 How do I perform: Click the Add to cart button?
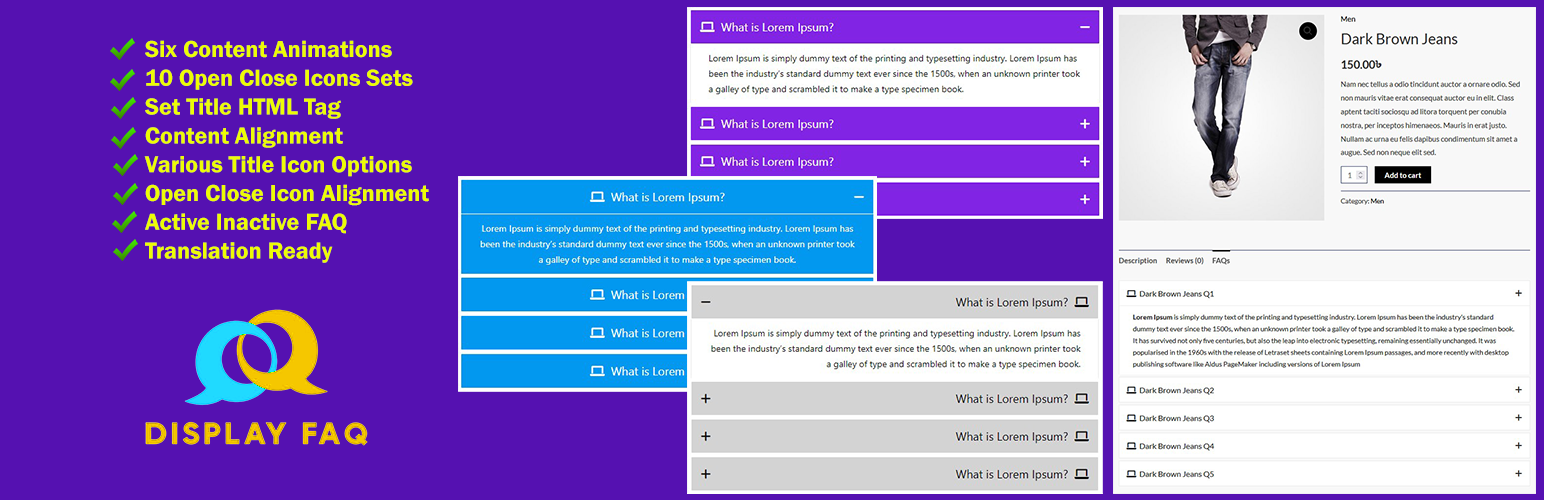(x=1402, y=175)
